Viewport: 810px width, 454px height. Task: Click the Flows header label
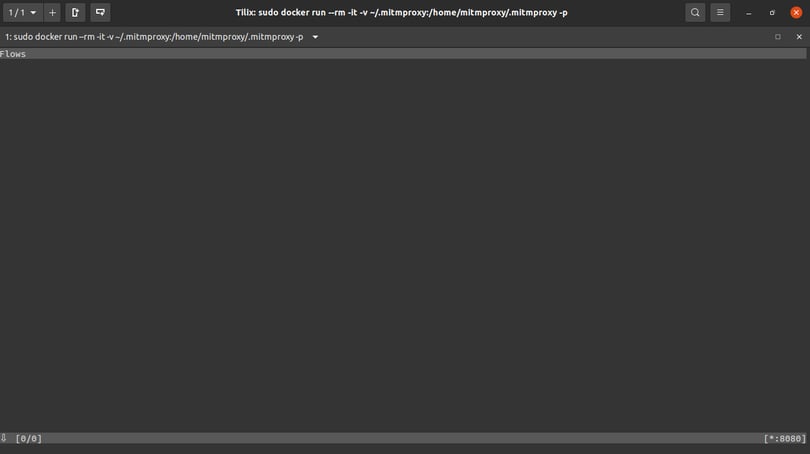tap(13, 54)
